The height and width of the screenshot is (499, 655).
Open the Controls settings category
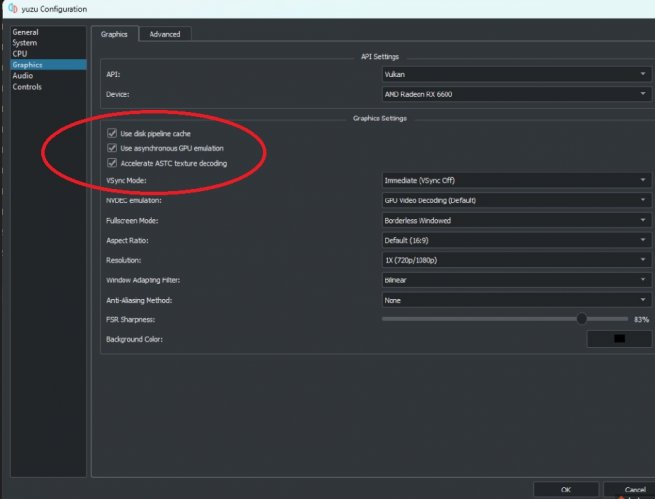click(x=27, y=87)
